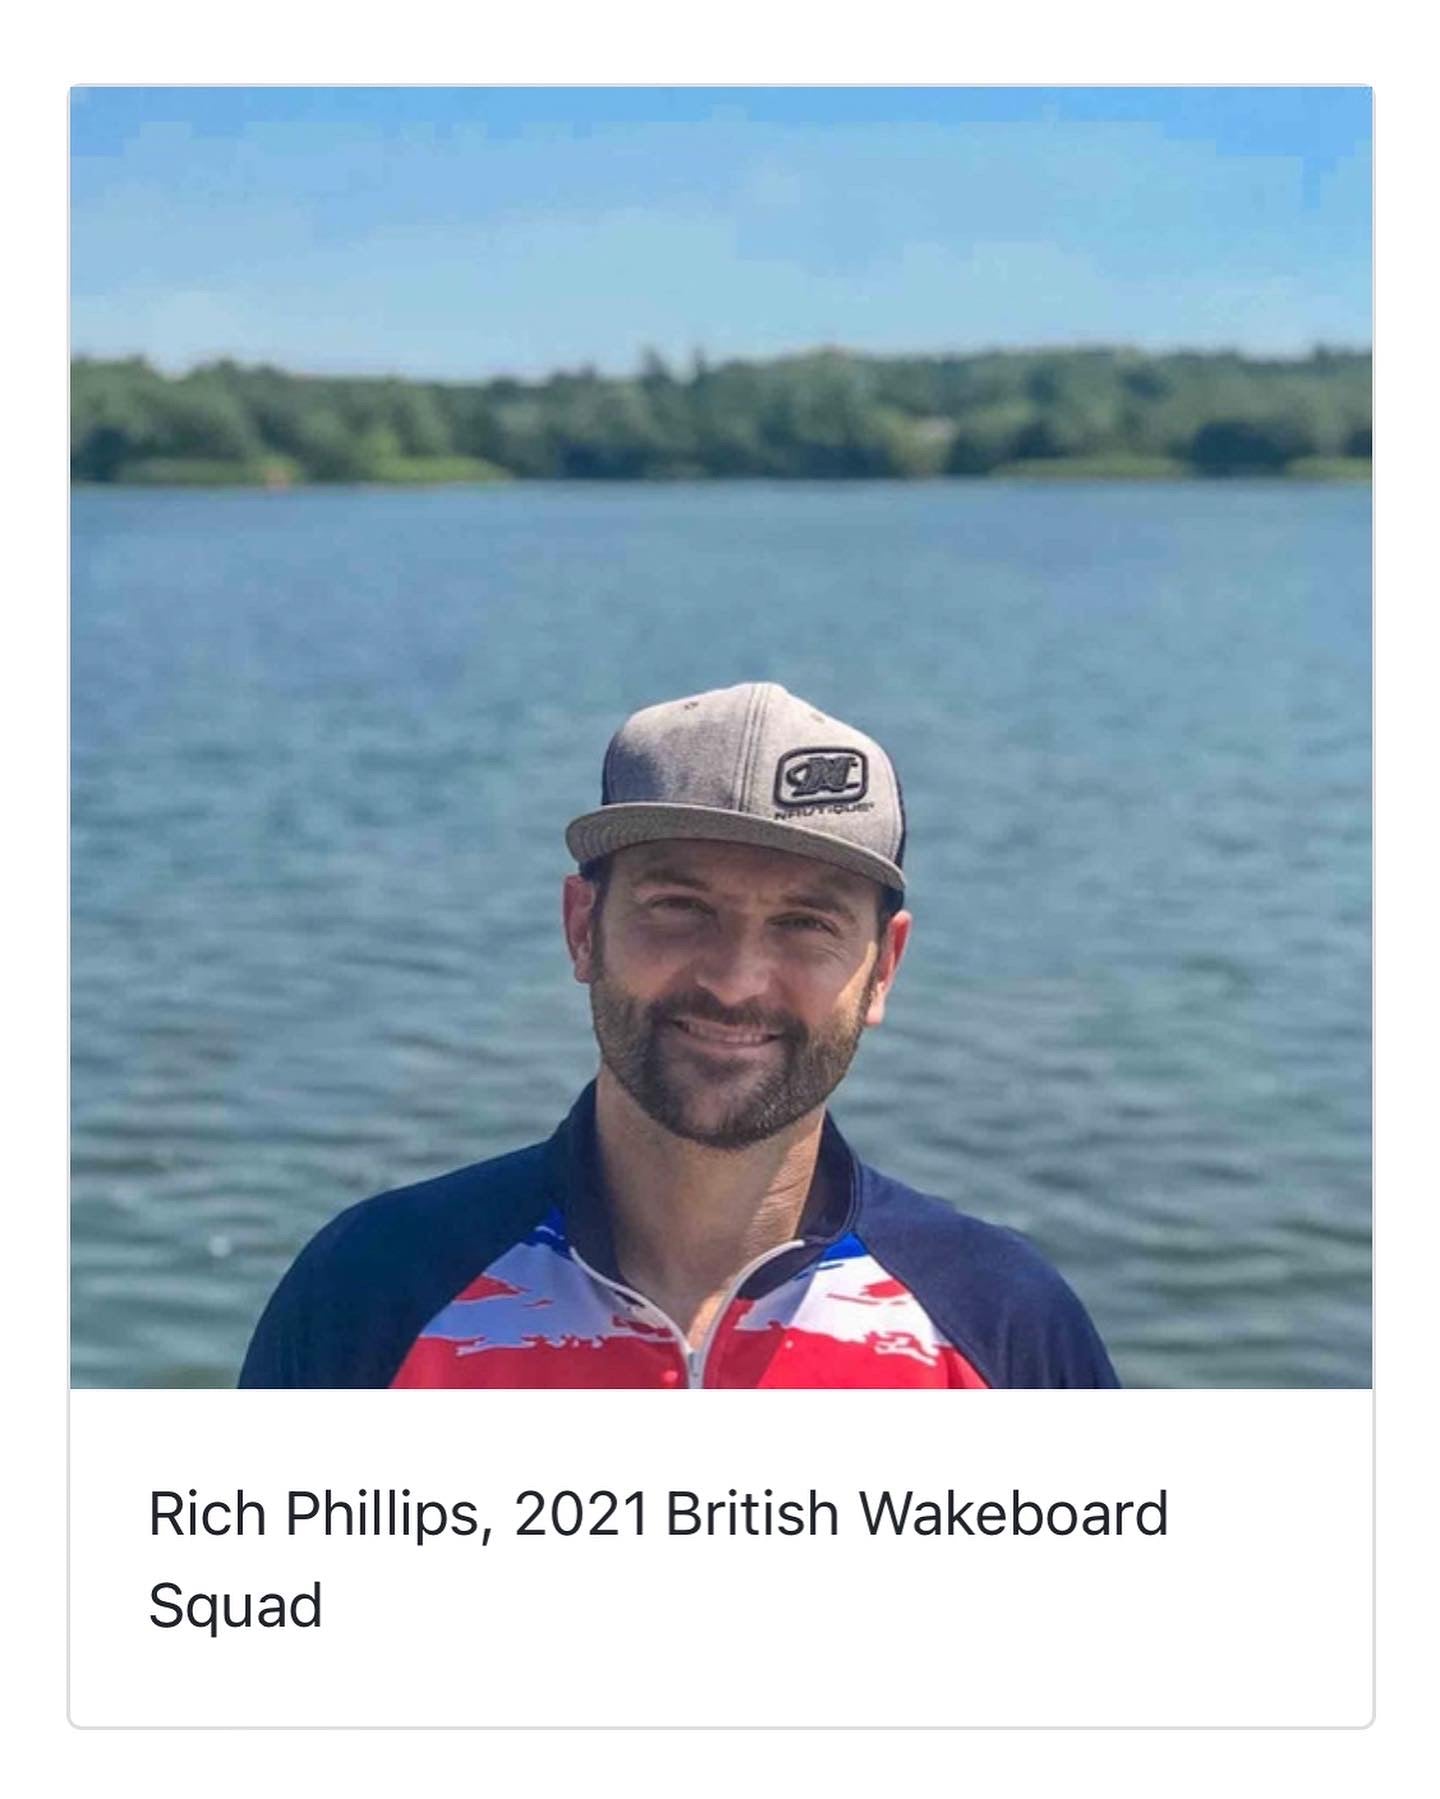
Task: Click the Nautique logo on the cap
Action: 820,775
